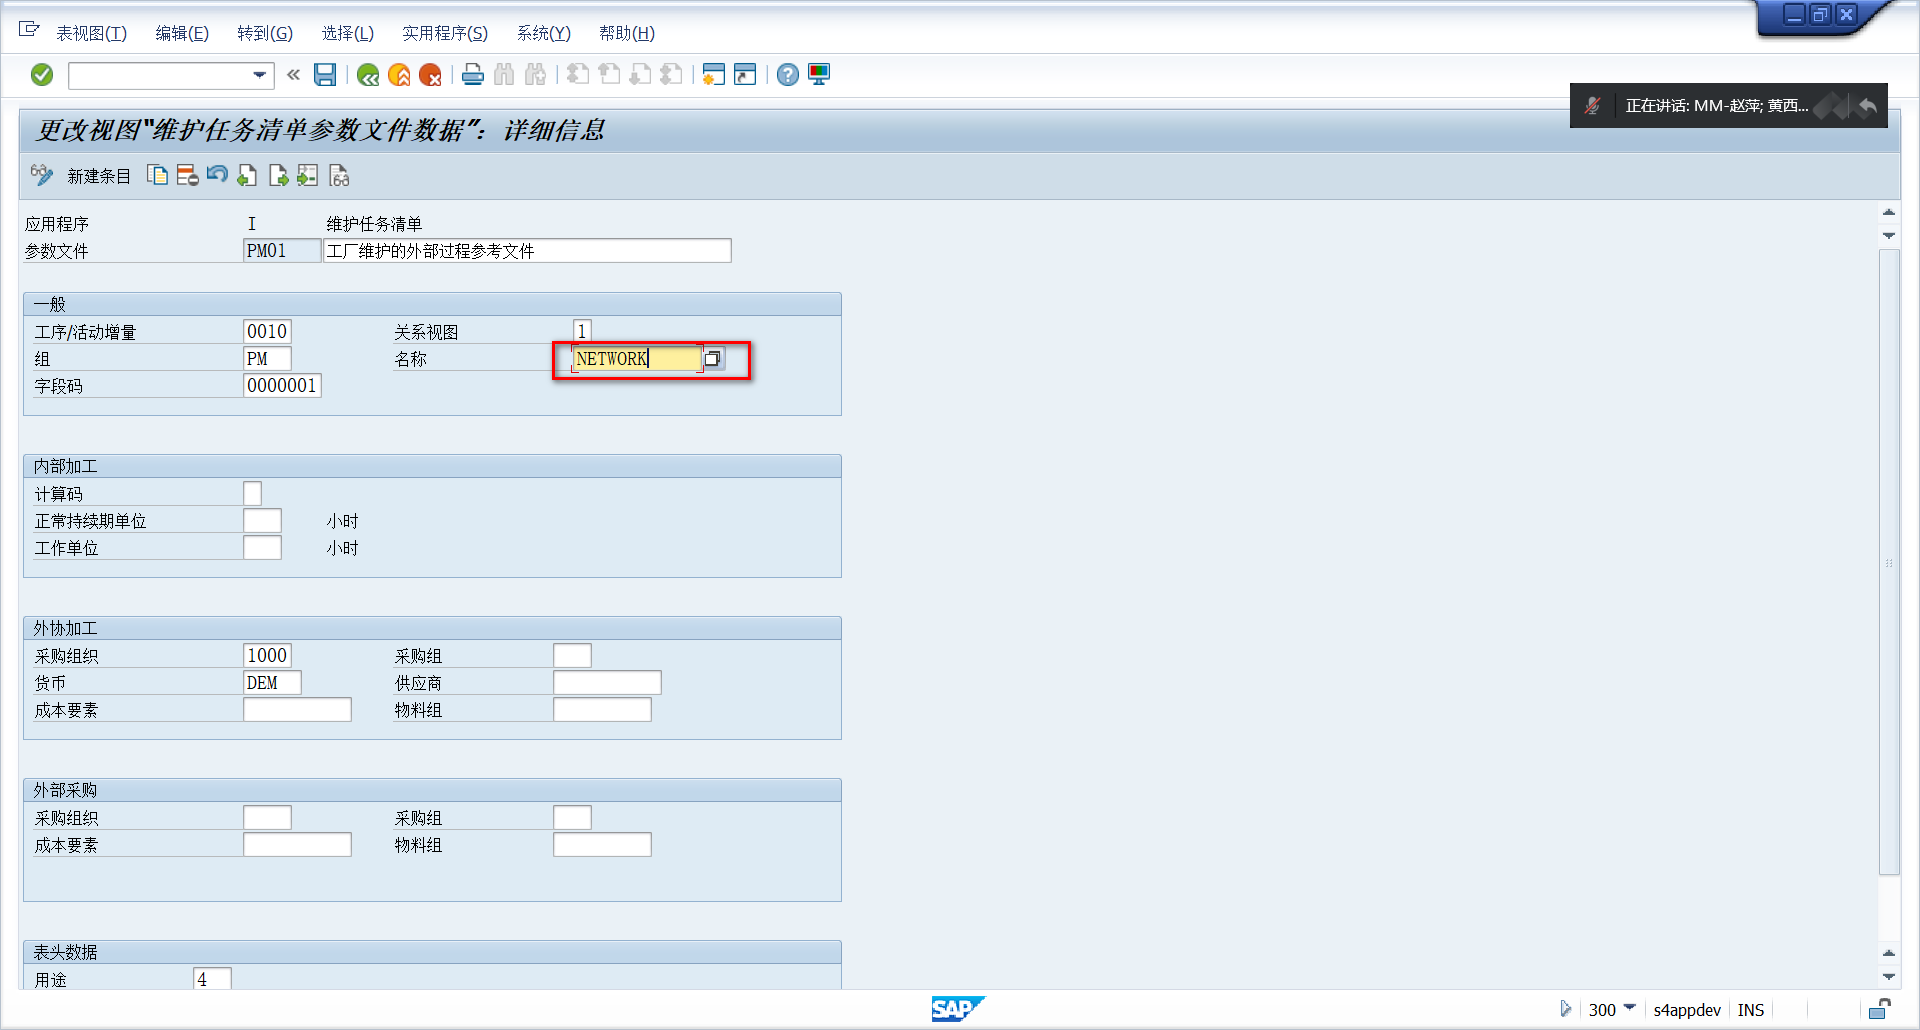
Task: Cancel with the red Exit icon
Action: click(430, 74)
